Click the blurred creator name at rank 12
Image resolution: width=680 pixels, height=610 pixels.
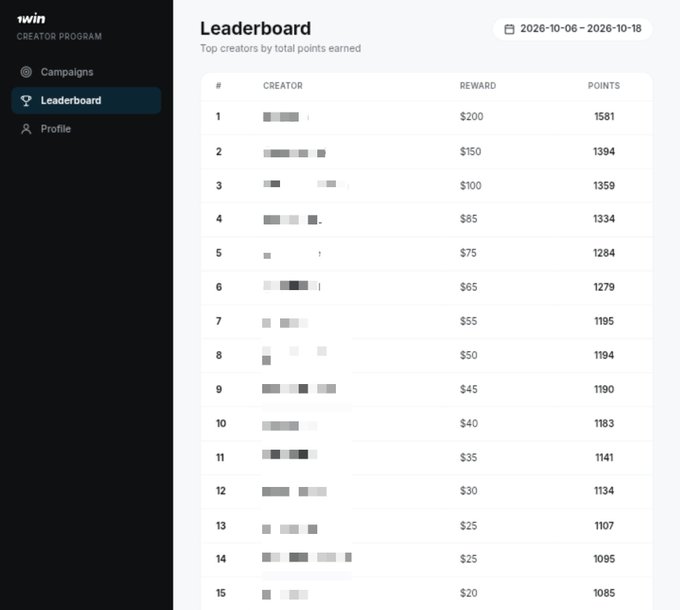(294, 492)
